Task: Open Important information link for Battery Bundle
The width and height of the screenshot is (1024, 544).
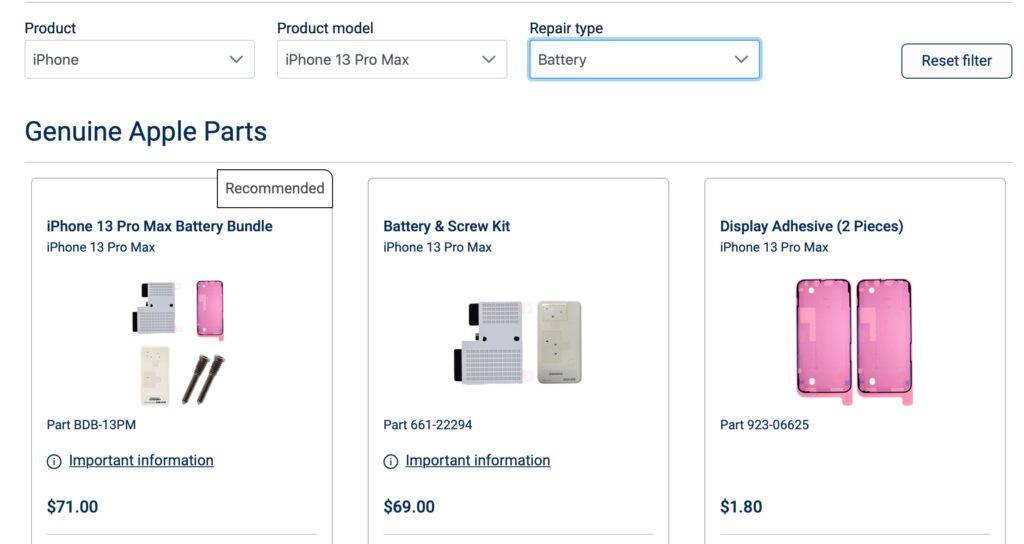Action: coord(141,460)
